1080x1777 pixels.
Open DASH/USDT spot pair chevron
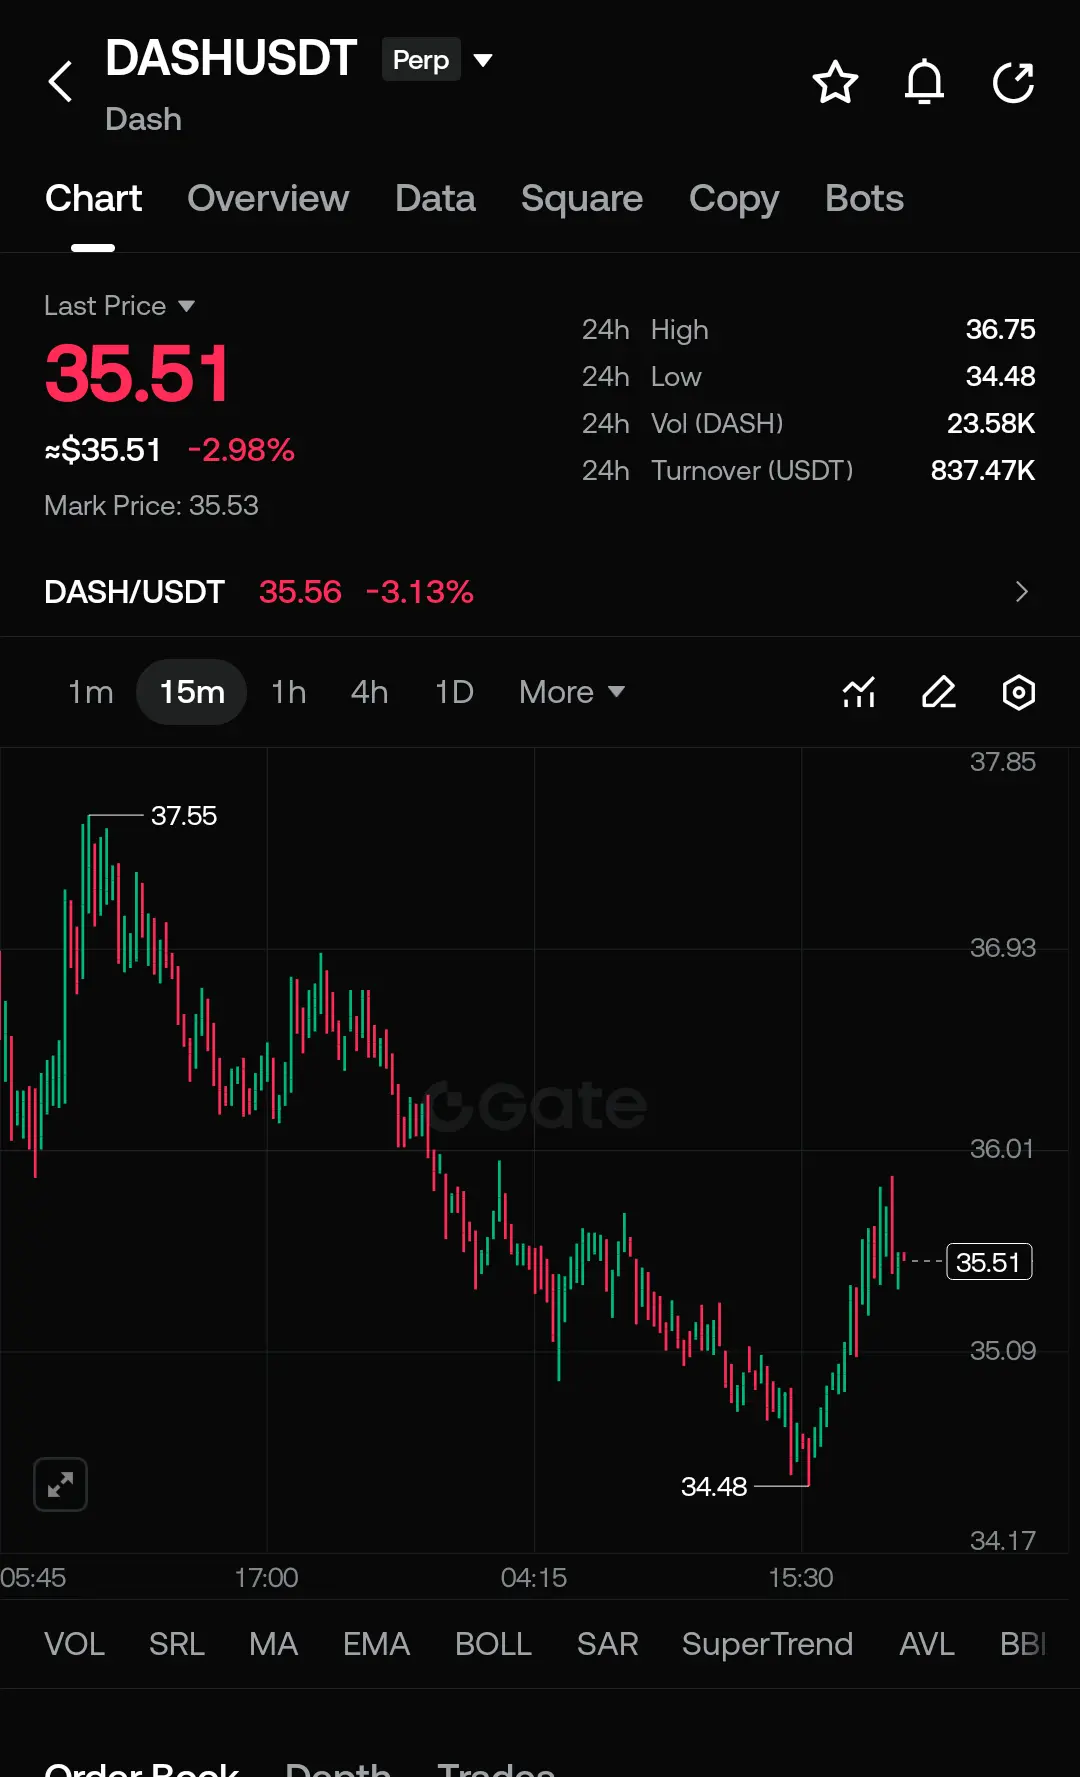pos(1021,592)
